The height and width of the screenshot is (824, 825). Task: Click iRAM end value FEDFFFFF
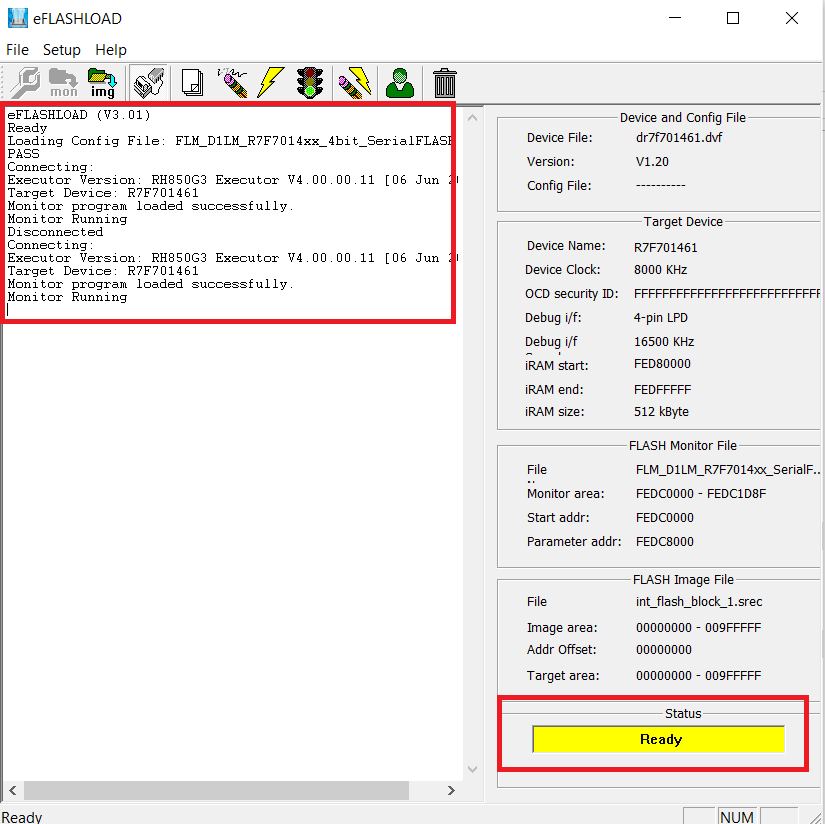[x=662, y=390]
